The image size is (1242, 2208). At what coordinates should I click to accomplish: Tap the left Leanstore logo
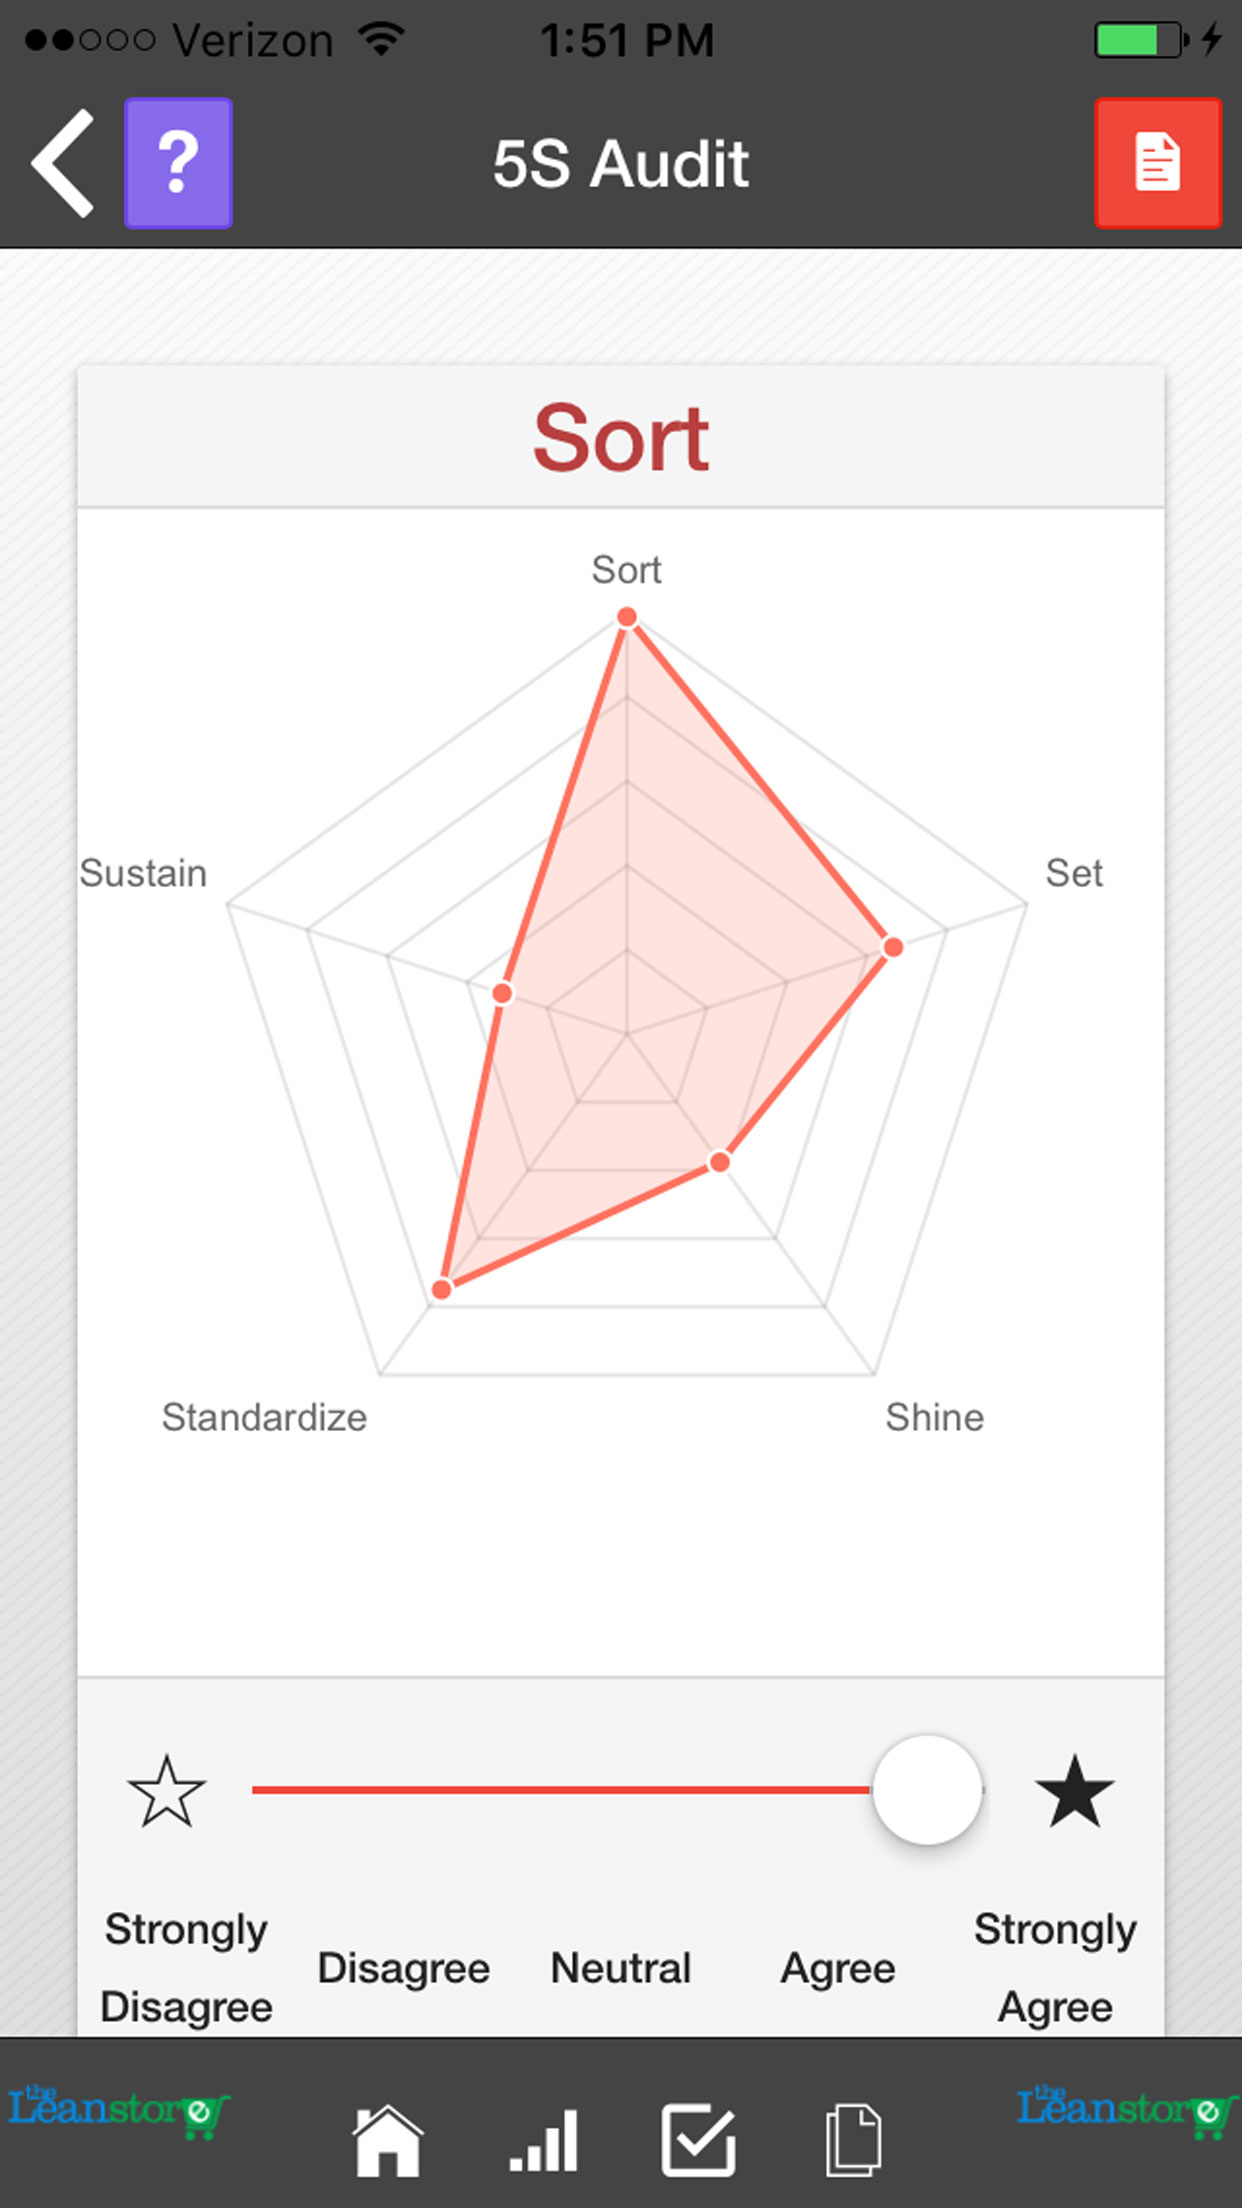pos(118,2110)
